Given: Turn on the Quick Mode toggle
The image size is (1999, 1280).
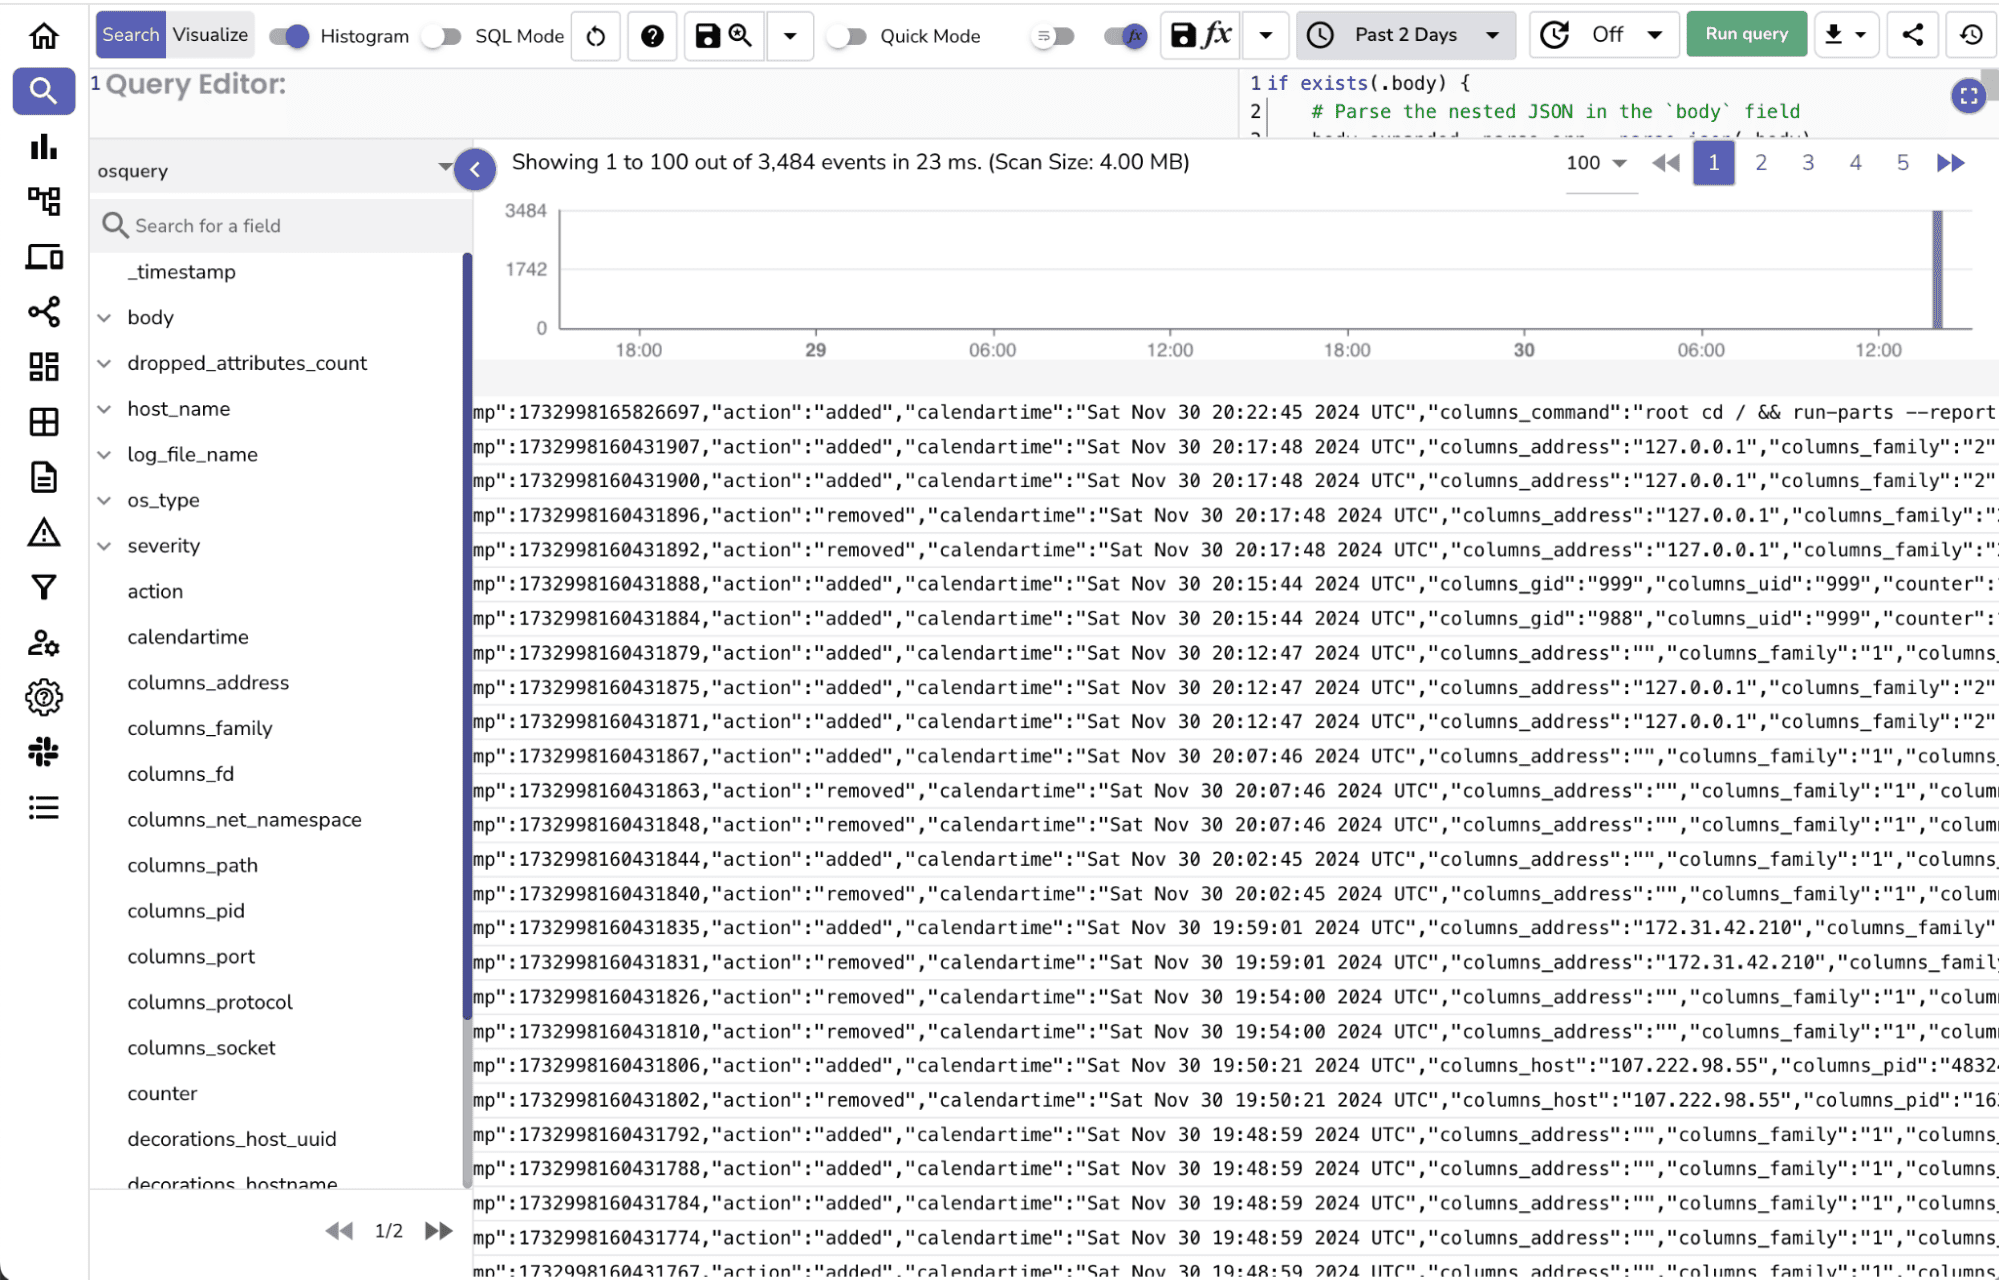Looking at the screenshot, I should [x=846, y=36].
